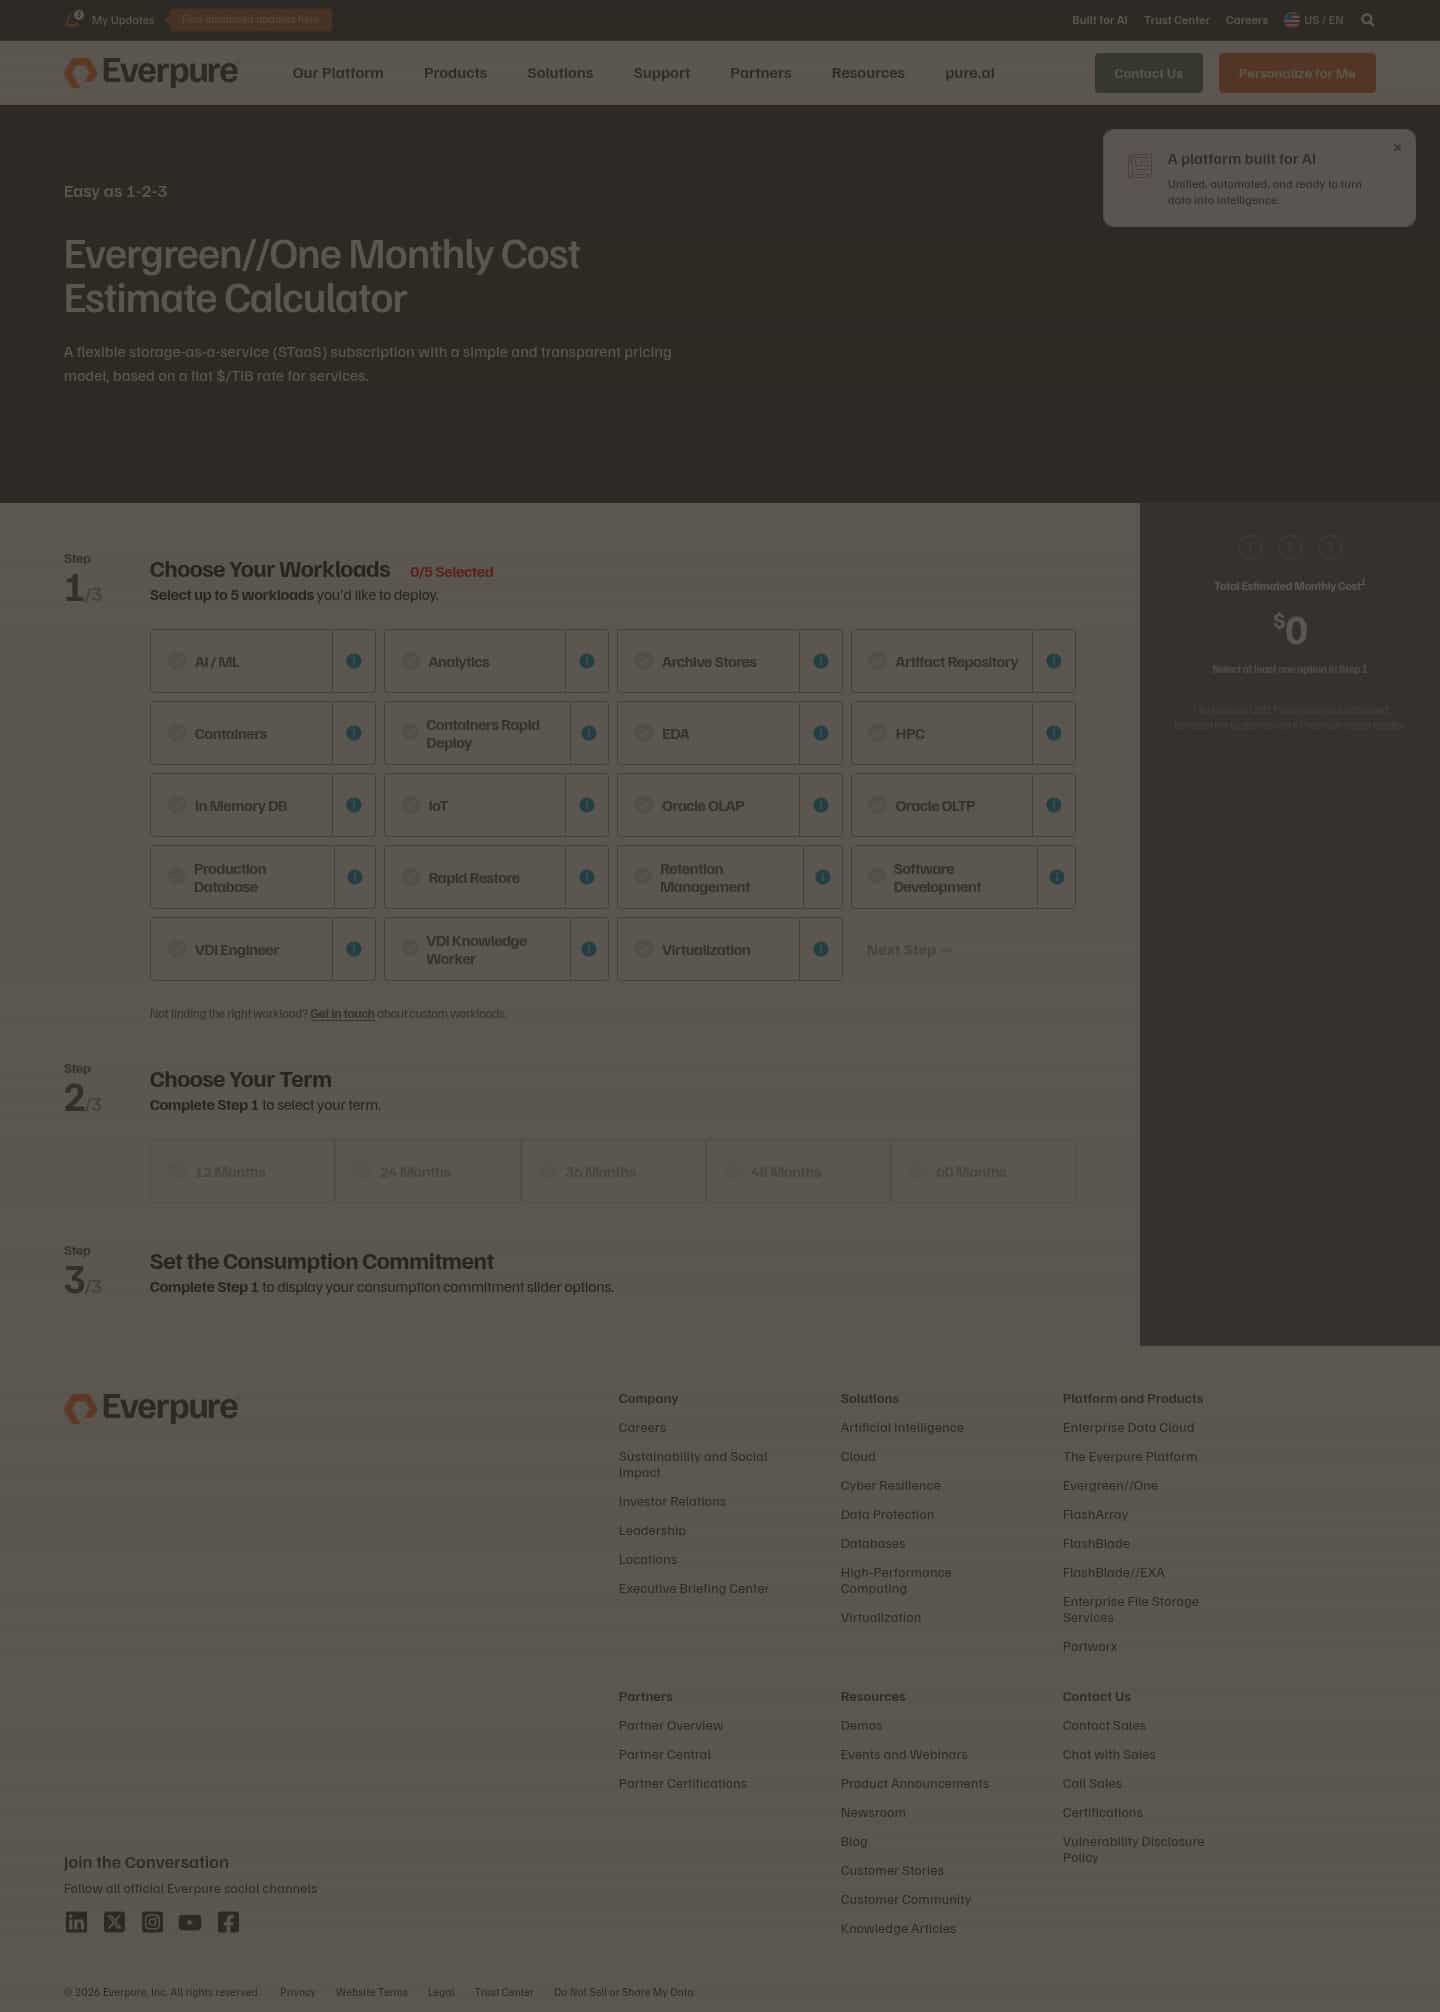
Task: Select the AI / ML workload checkbox
Action: point(177,661)
